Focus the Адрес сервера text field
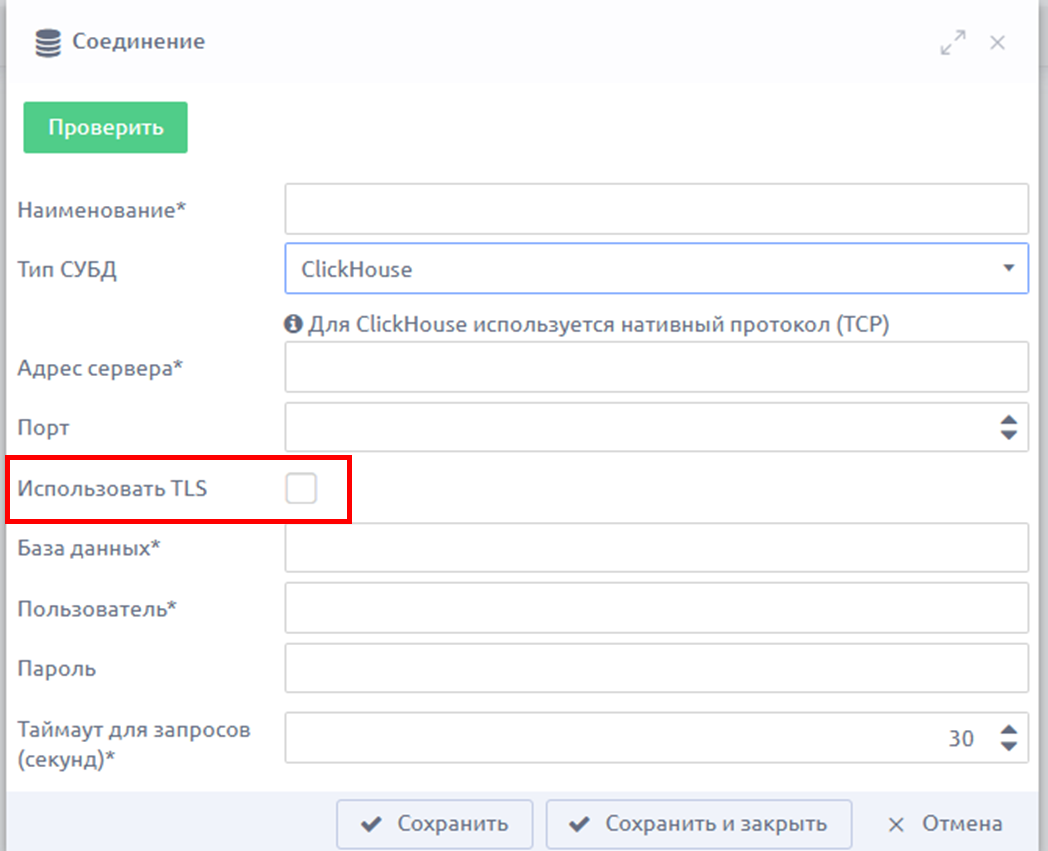1048x851 pixels. (656, 367)
